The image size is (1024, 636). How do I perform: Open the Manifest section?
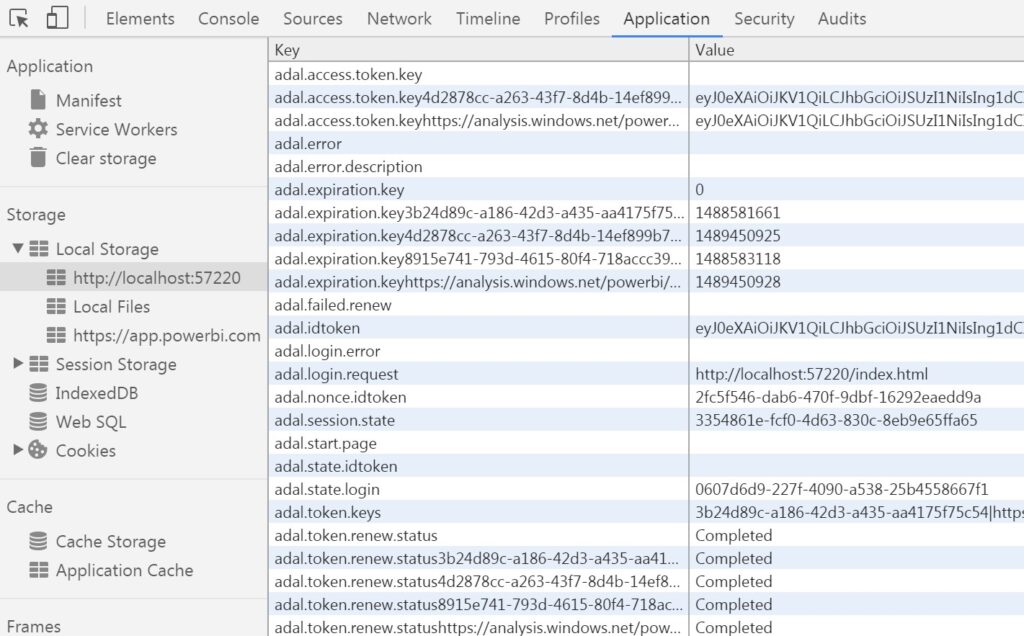[88, 100]
